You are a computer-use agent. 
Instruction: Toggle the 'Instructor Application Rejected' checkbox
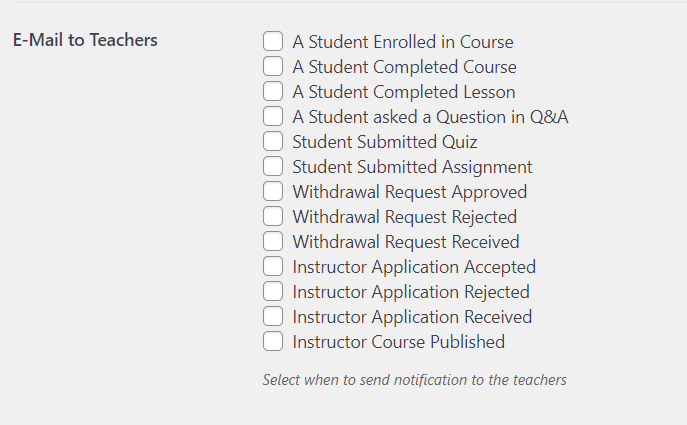coord(273,292)
